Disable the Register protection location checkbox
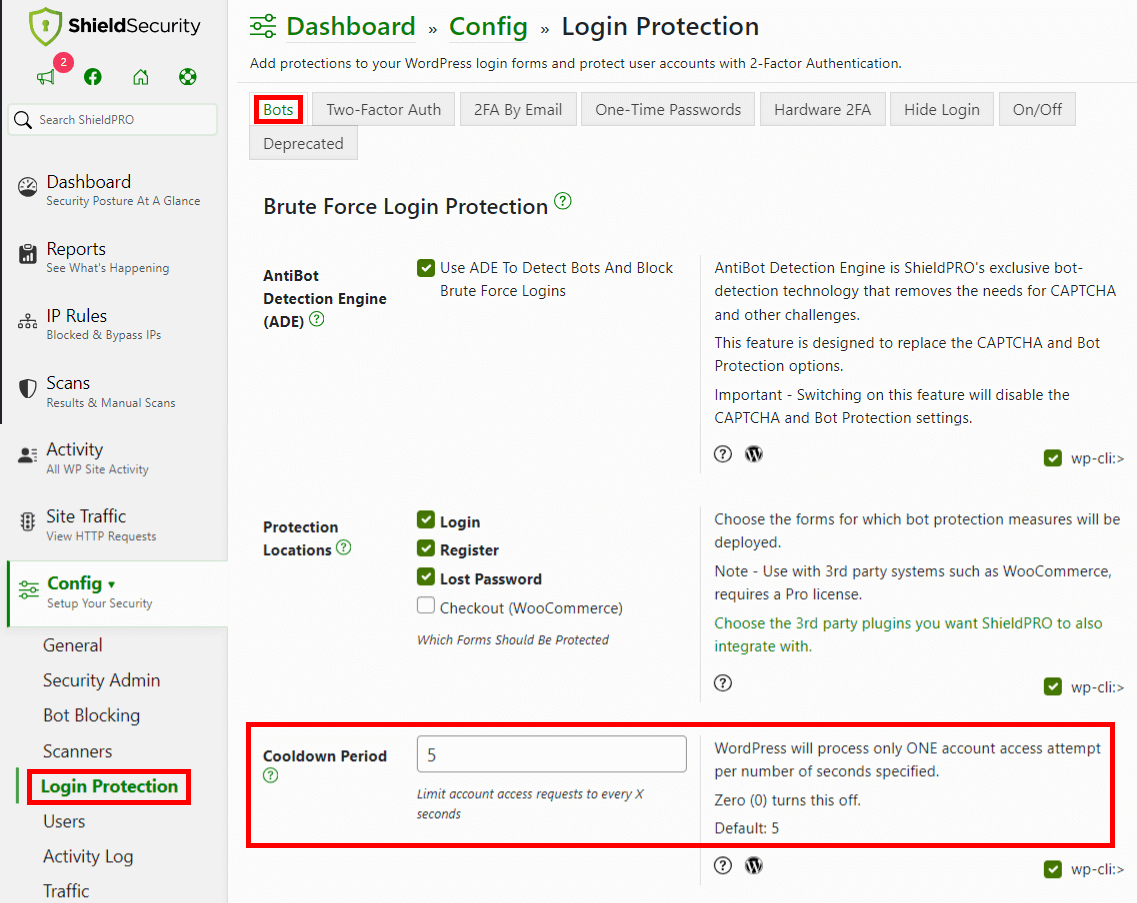This screenshot has width=1137, height=903. 426,549
